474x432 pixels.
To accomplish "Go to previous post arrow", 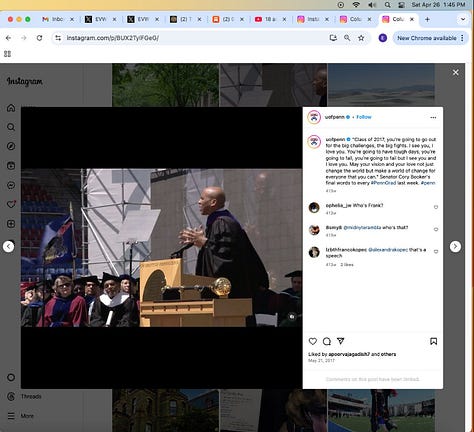I will point(9,246).
